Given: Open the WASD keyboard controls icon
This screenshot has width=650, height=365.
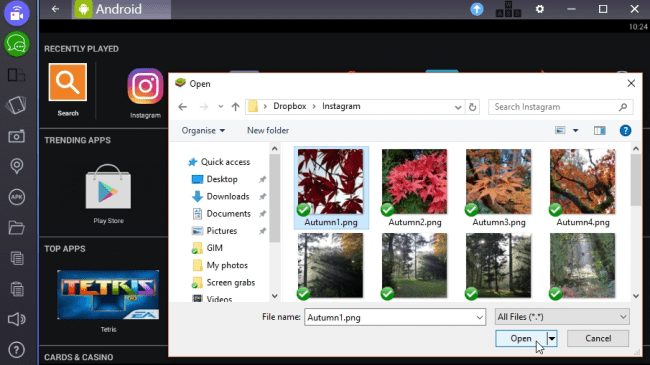Looking at the screenshot, I should tap(508, 9).
